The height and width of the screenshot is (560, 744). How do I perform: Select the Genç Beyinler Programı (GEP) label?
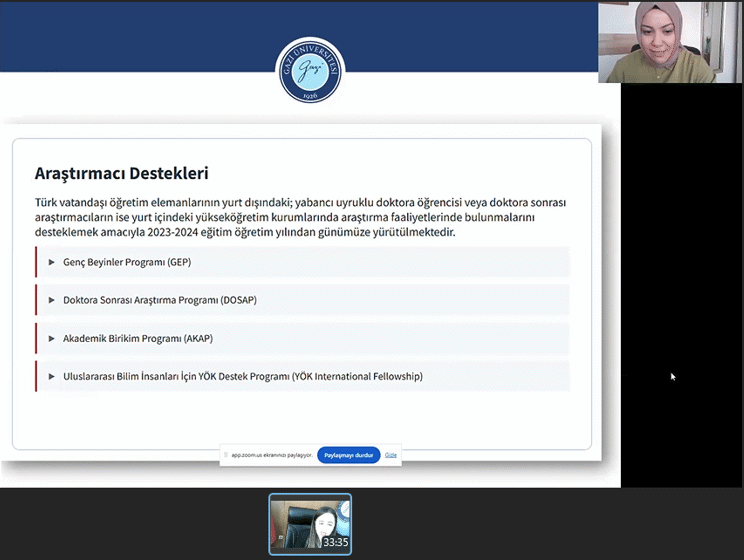point(126,262)
